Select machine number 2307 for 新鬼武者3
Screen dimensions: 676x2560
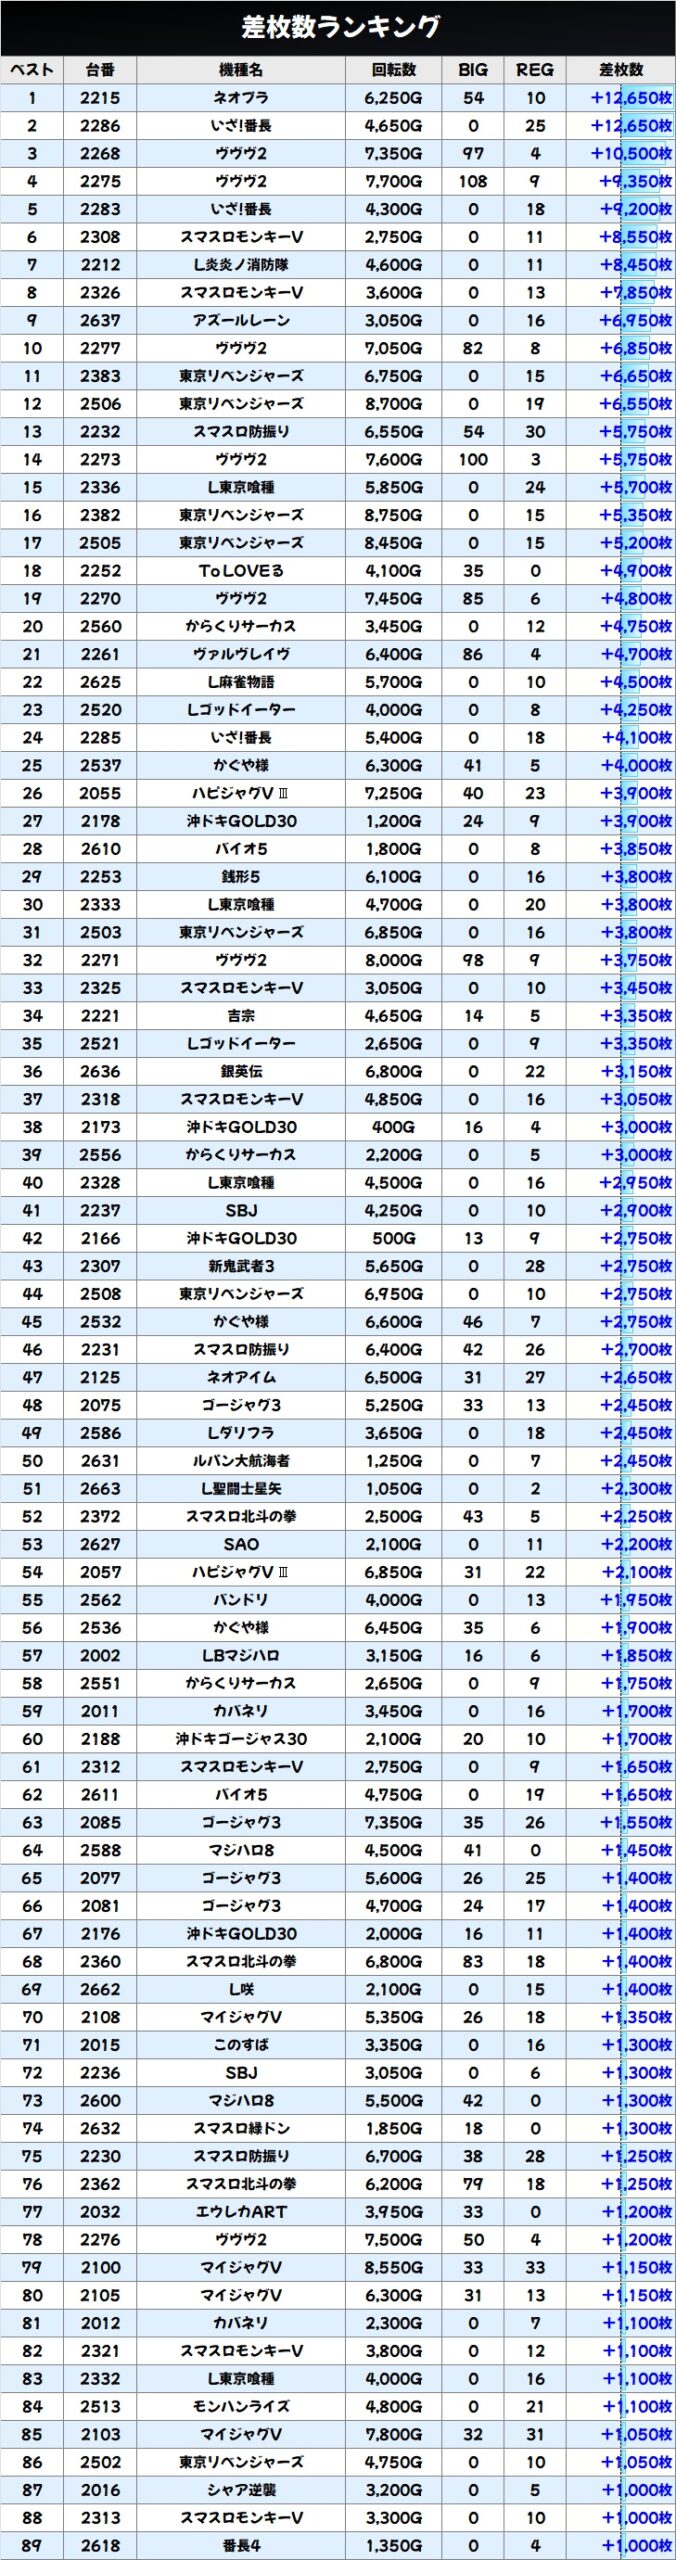100,1266
